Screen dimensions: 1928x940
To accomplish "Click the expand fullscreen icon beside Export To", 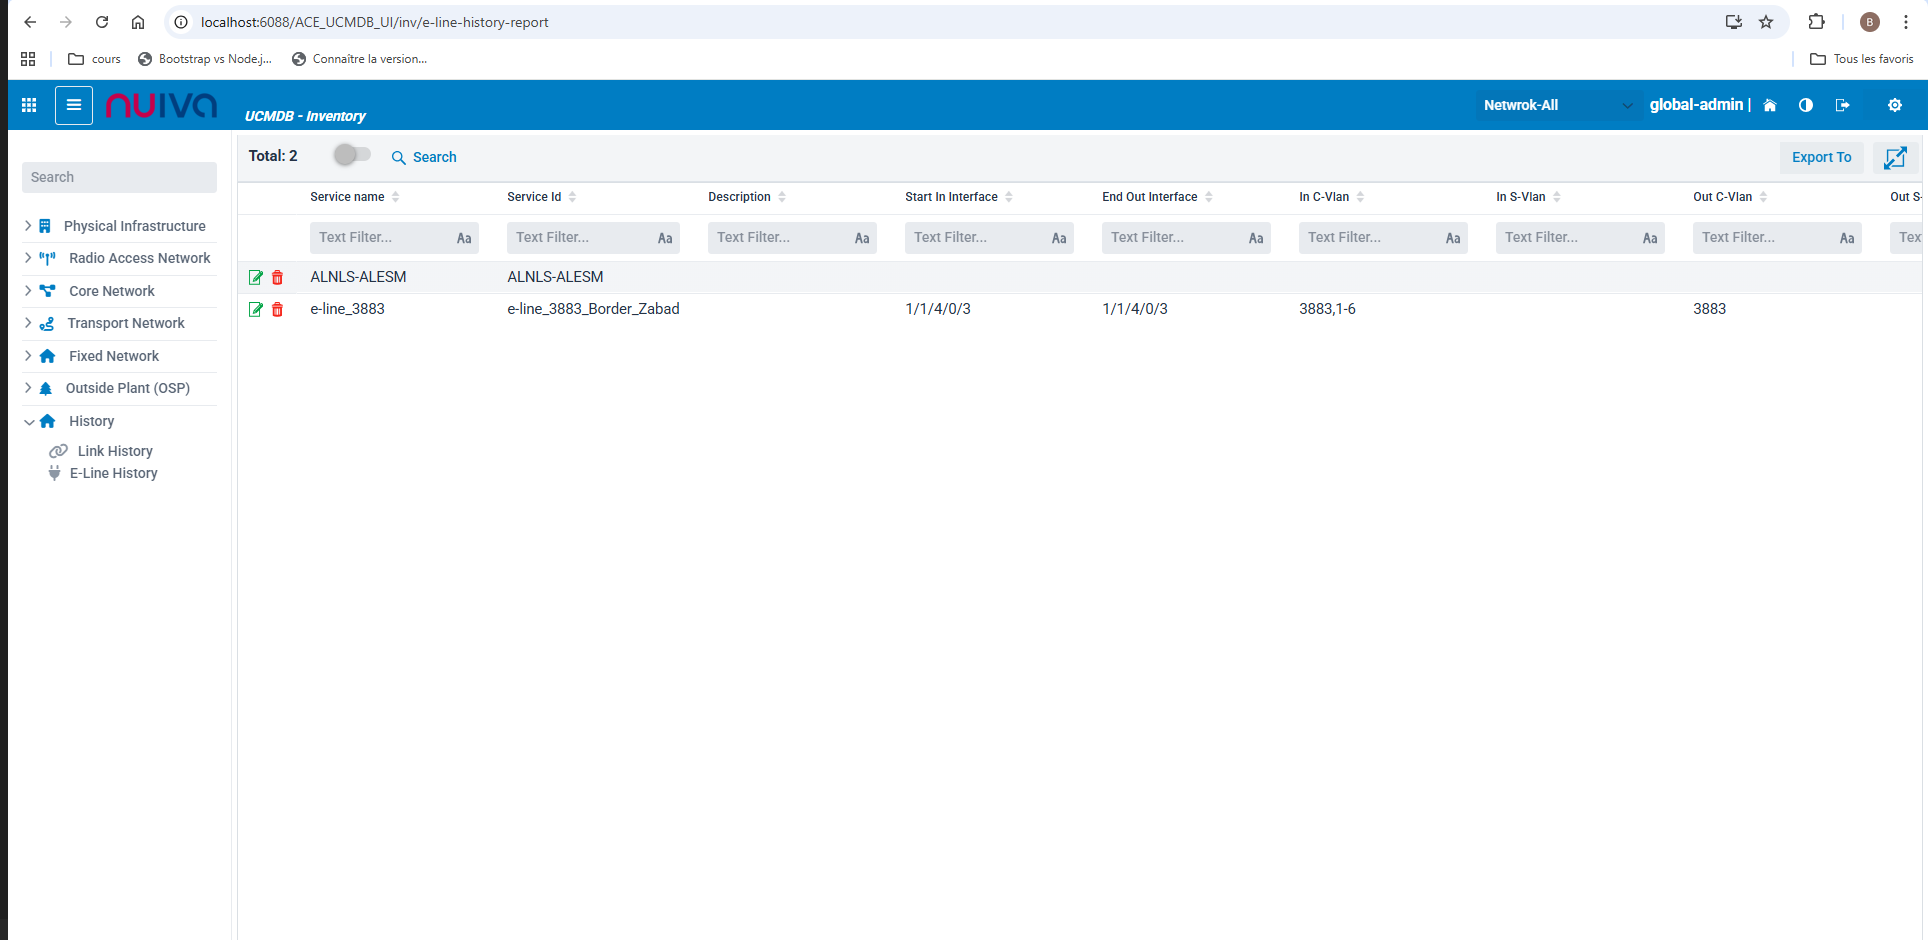I will (x=1895, y=158).
